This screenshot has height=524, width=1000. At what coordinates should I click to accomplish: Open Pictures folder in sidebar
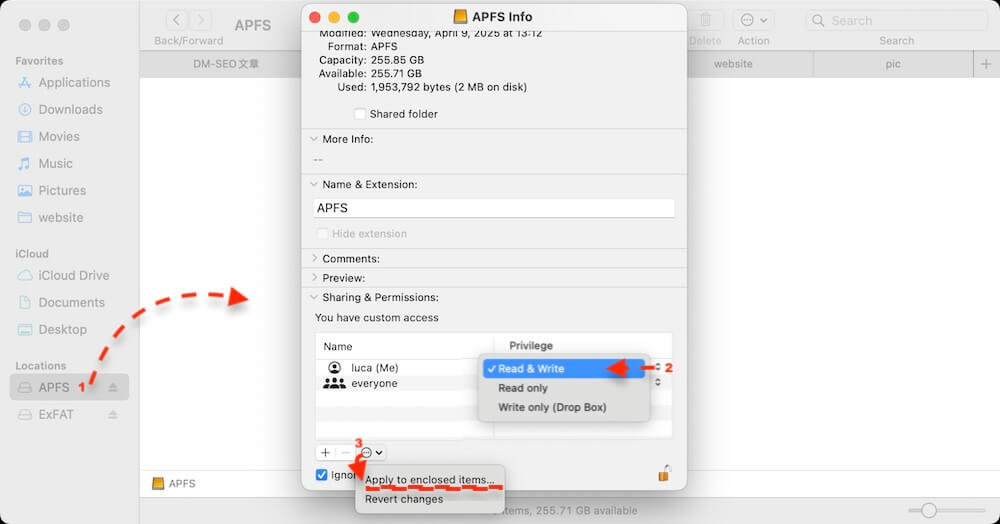[x=52, y=191]
